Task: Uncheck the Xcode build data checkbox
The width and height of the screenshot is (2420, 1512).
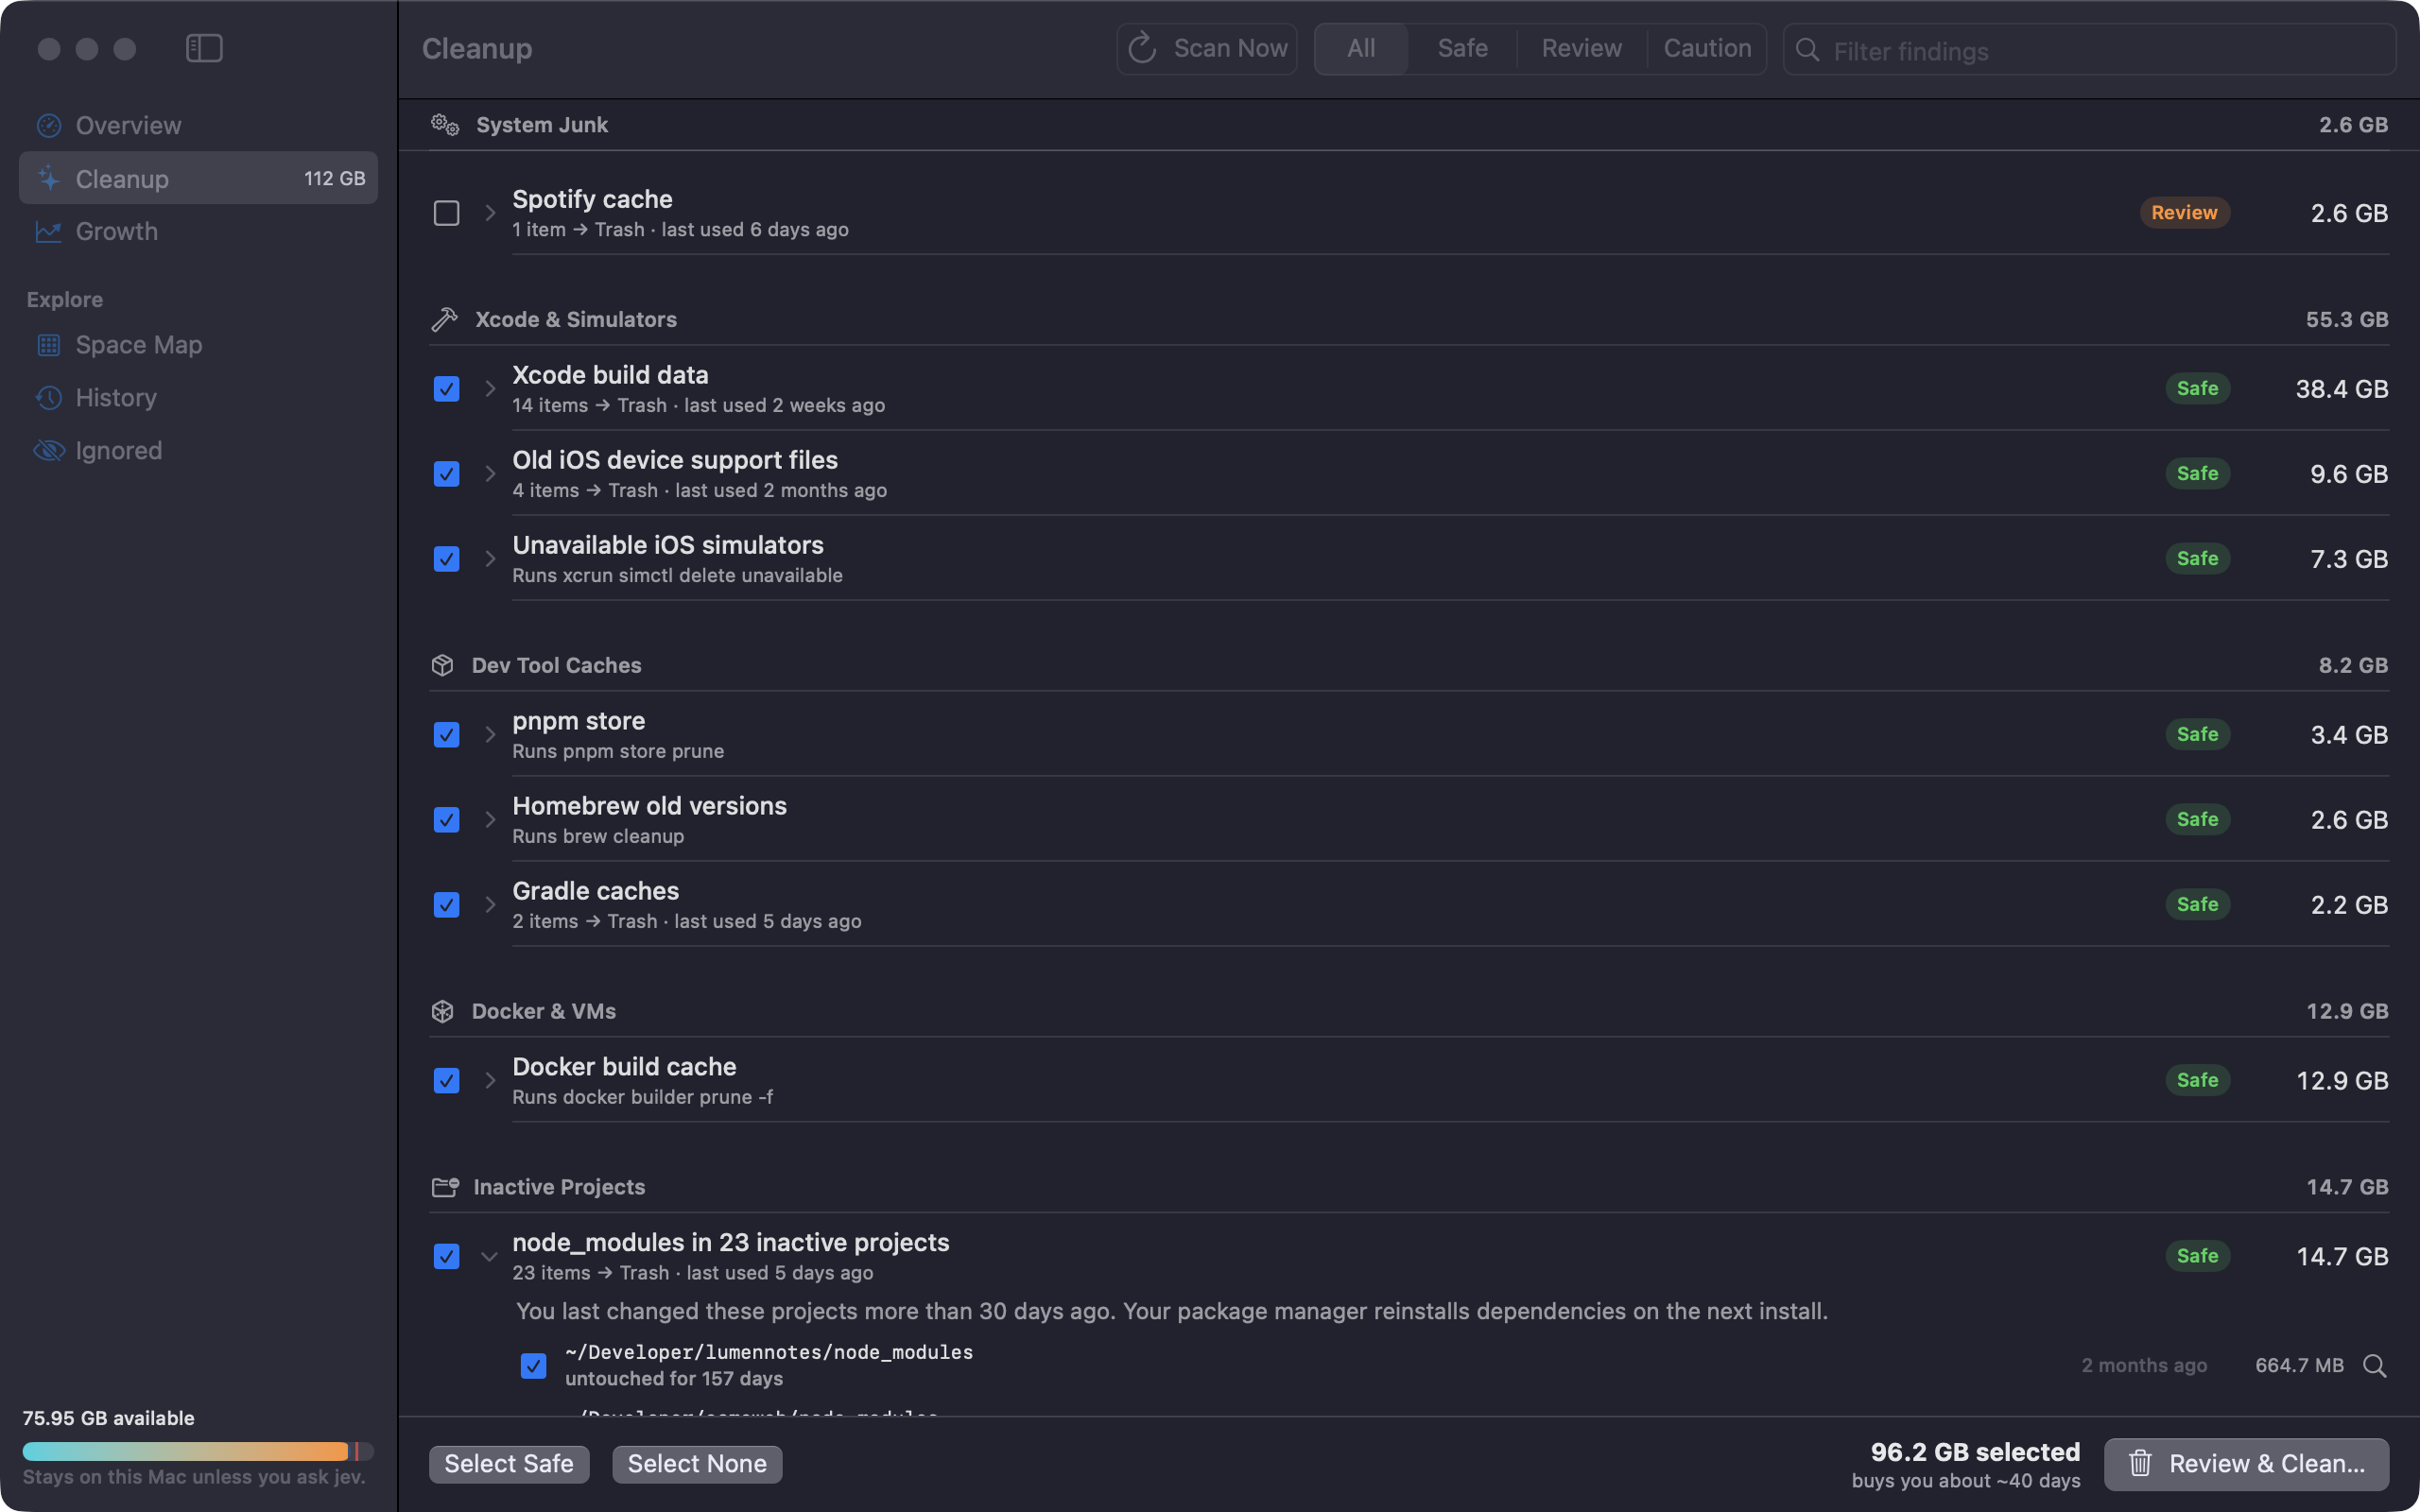Action: point(447,389)
